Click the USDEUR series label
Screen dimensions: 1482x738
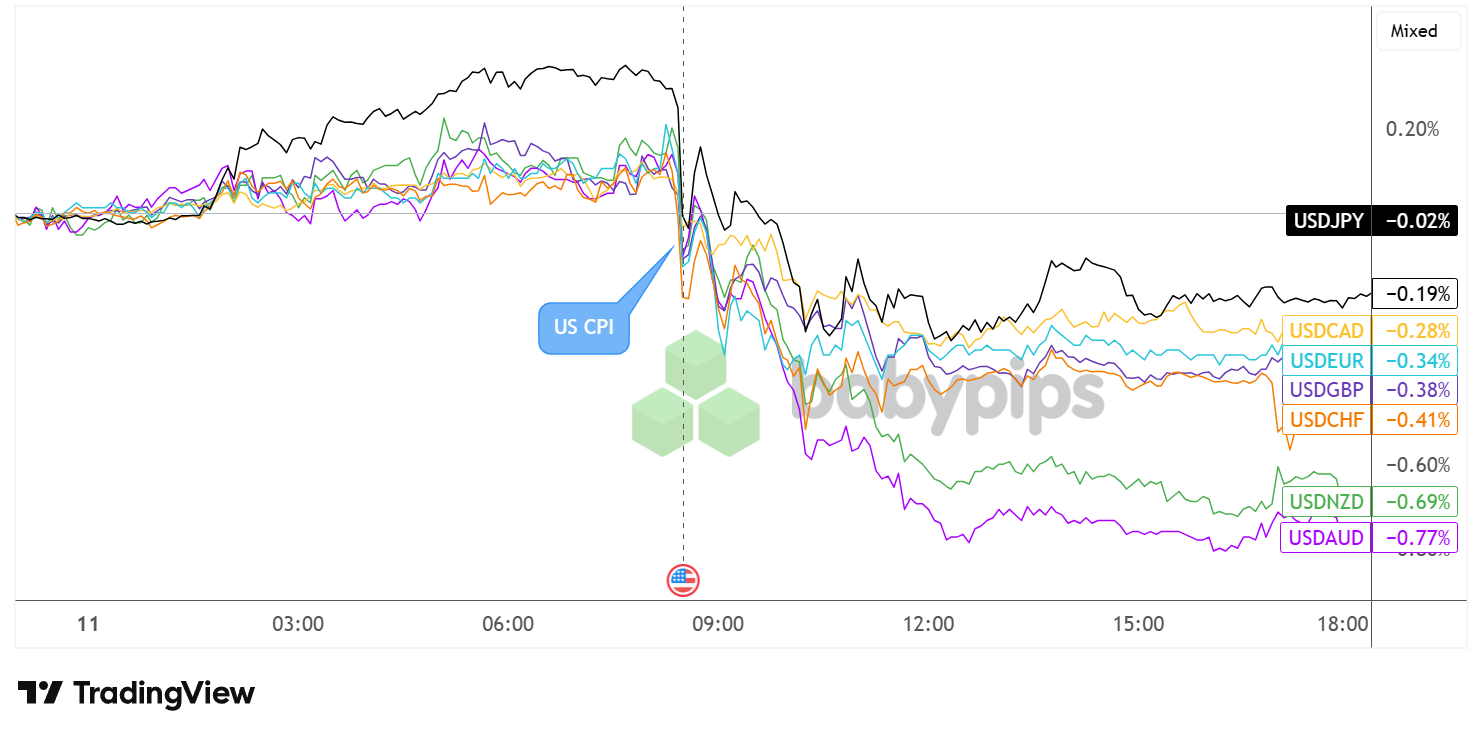pos(1327,360)
